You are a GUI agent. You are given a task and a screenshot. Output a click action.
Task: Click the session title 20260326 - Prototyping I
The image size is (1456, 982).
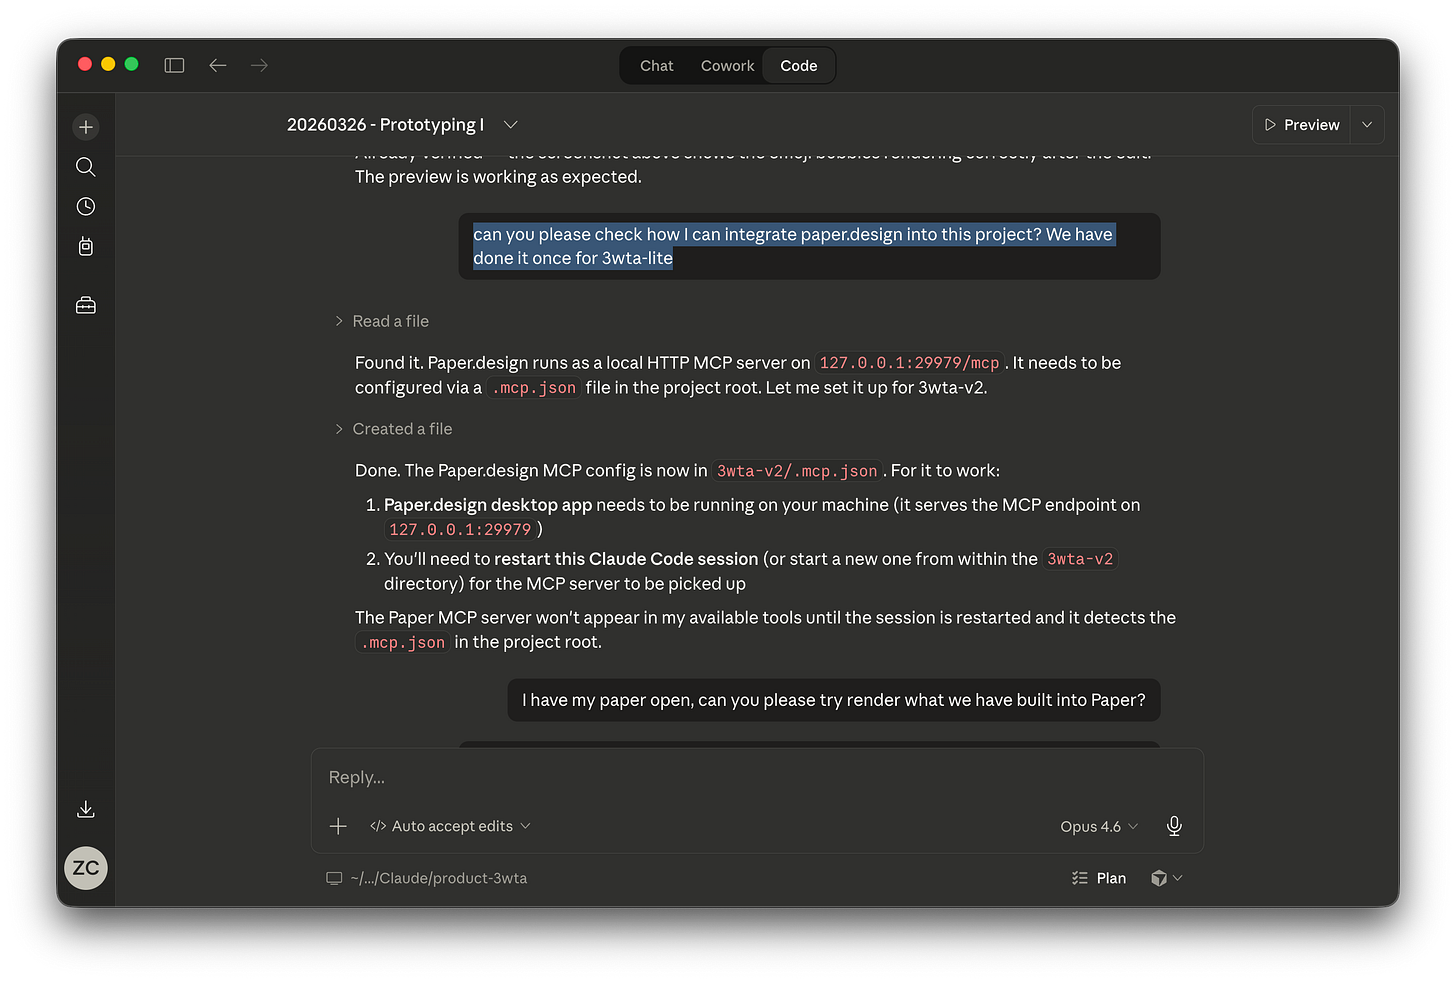[385, 125]
